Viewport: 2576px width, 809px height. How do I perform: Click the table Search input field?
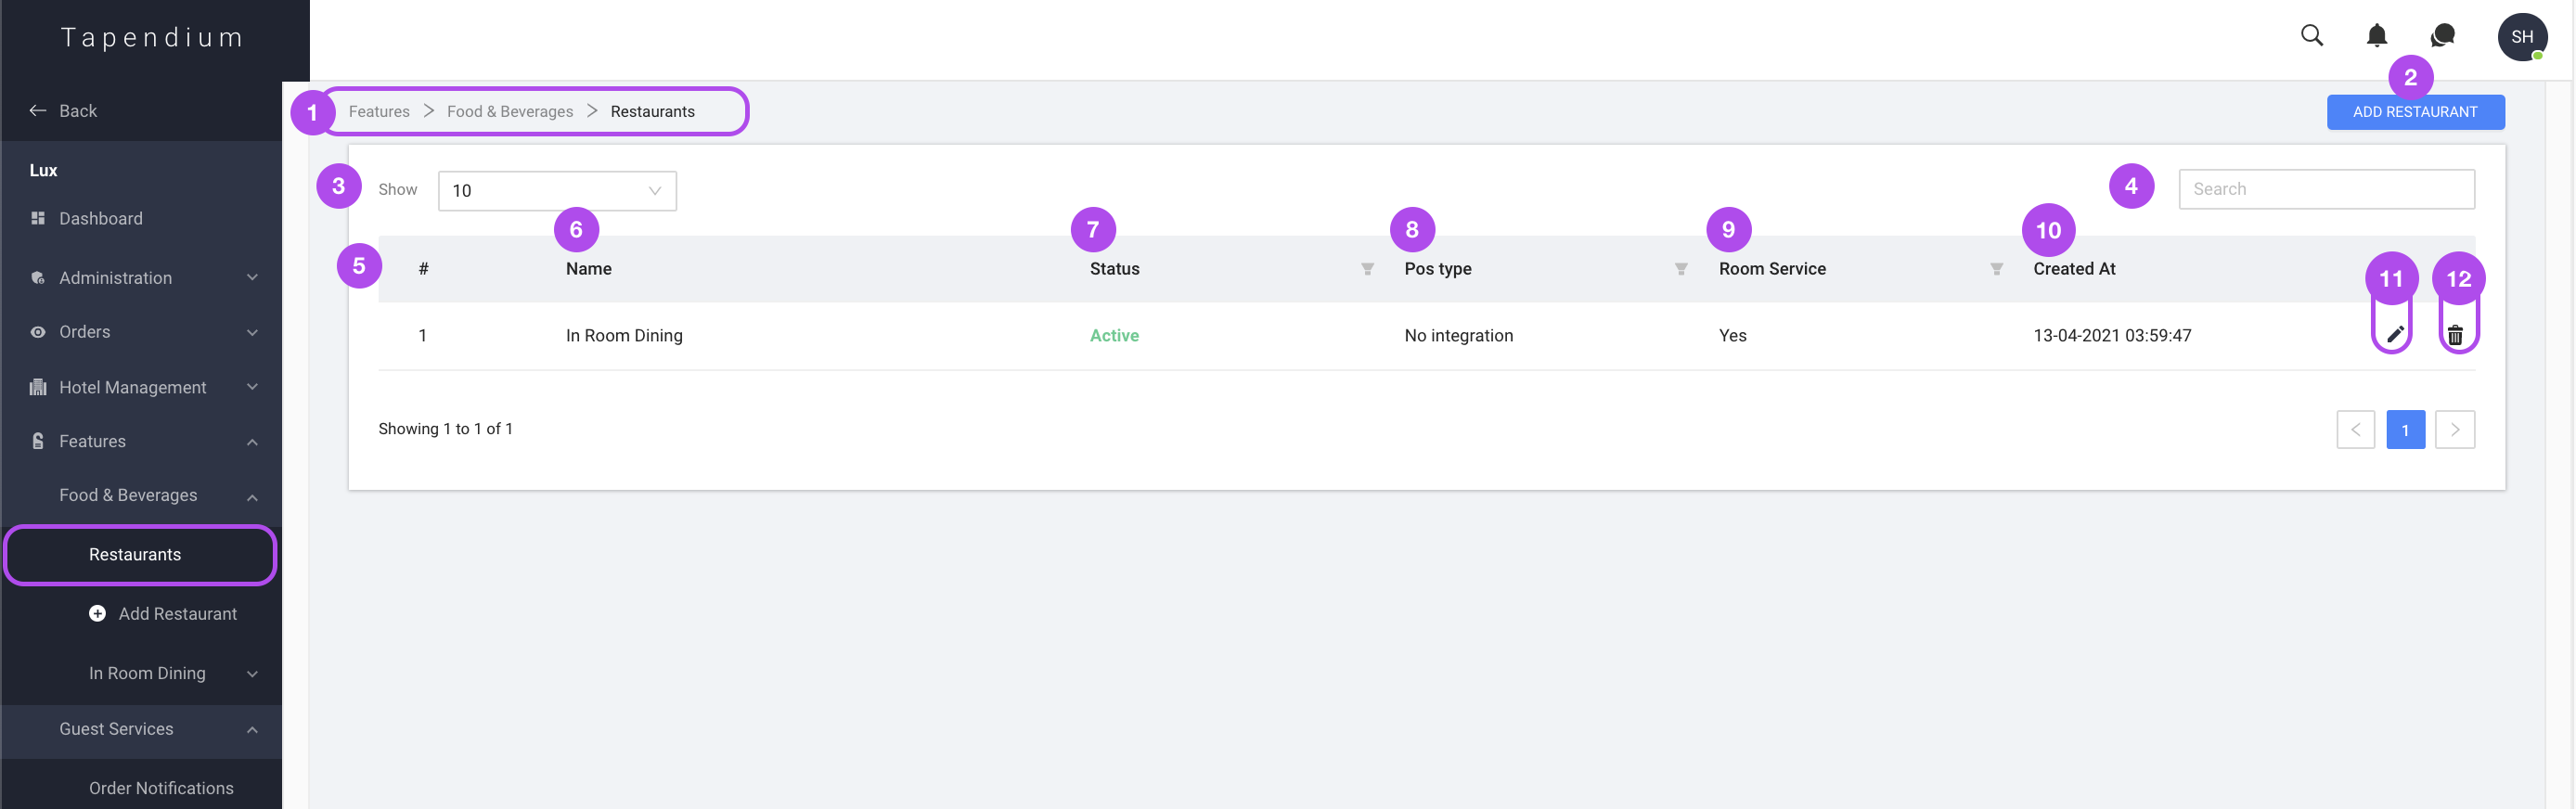click(x=2326, y=189)
